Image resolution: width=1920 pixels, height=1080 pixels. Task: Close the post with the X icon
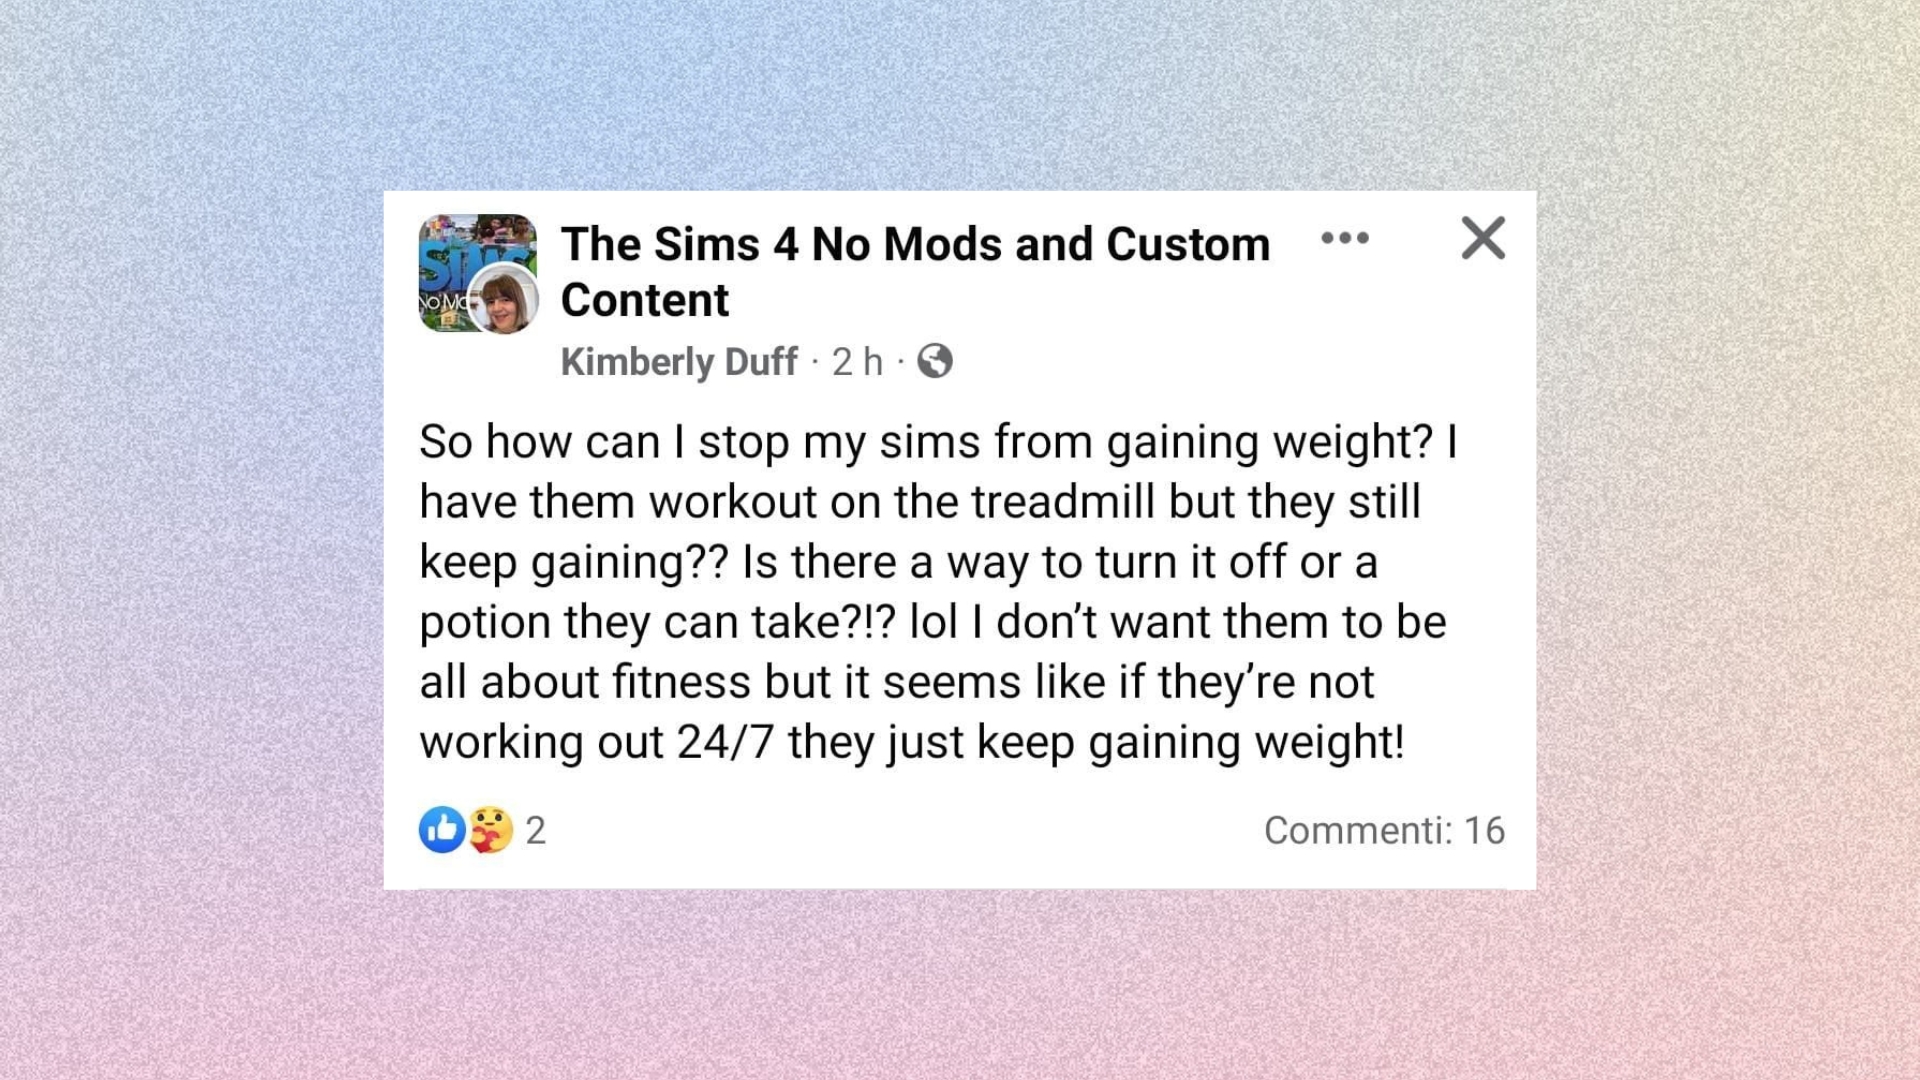[1482, 238]
